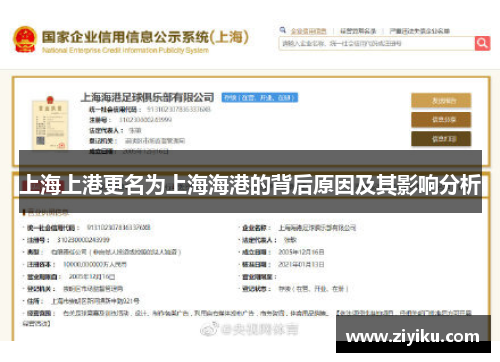
Task: Select the 企业名称 value in details table
Action: (x=317, y=228)
